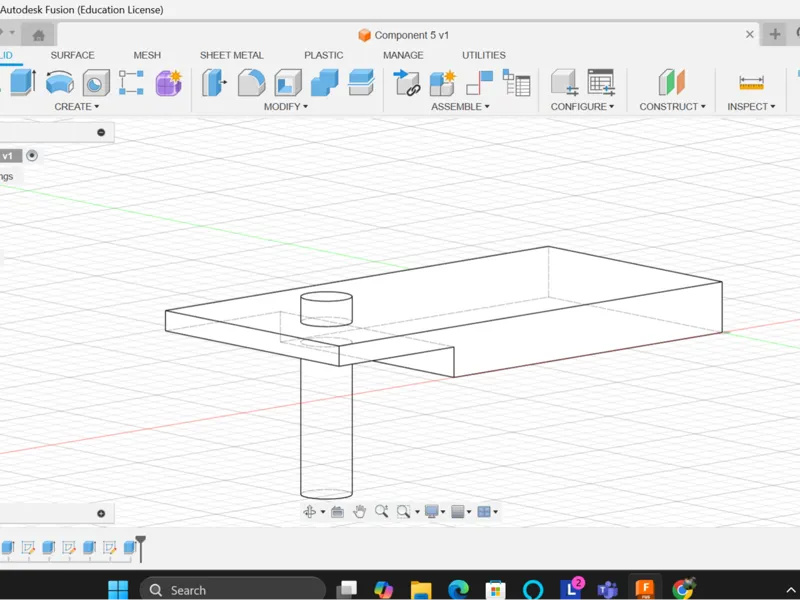Click the Orbit navigation icon
800x600 pixels.
point(309,511)
